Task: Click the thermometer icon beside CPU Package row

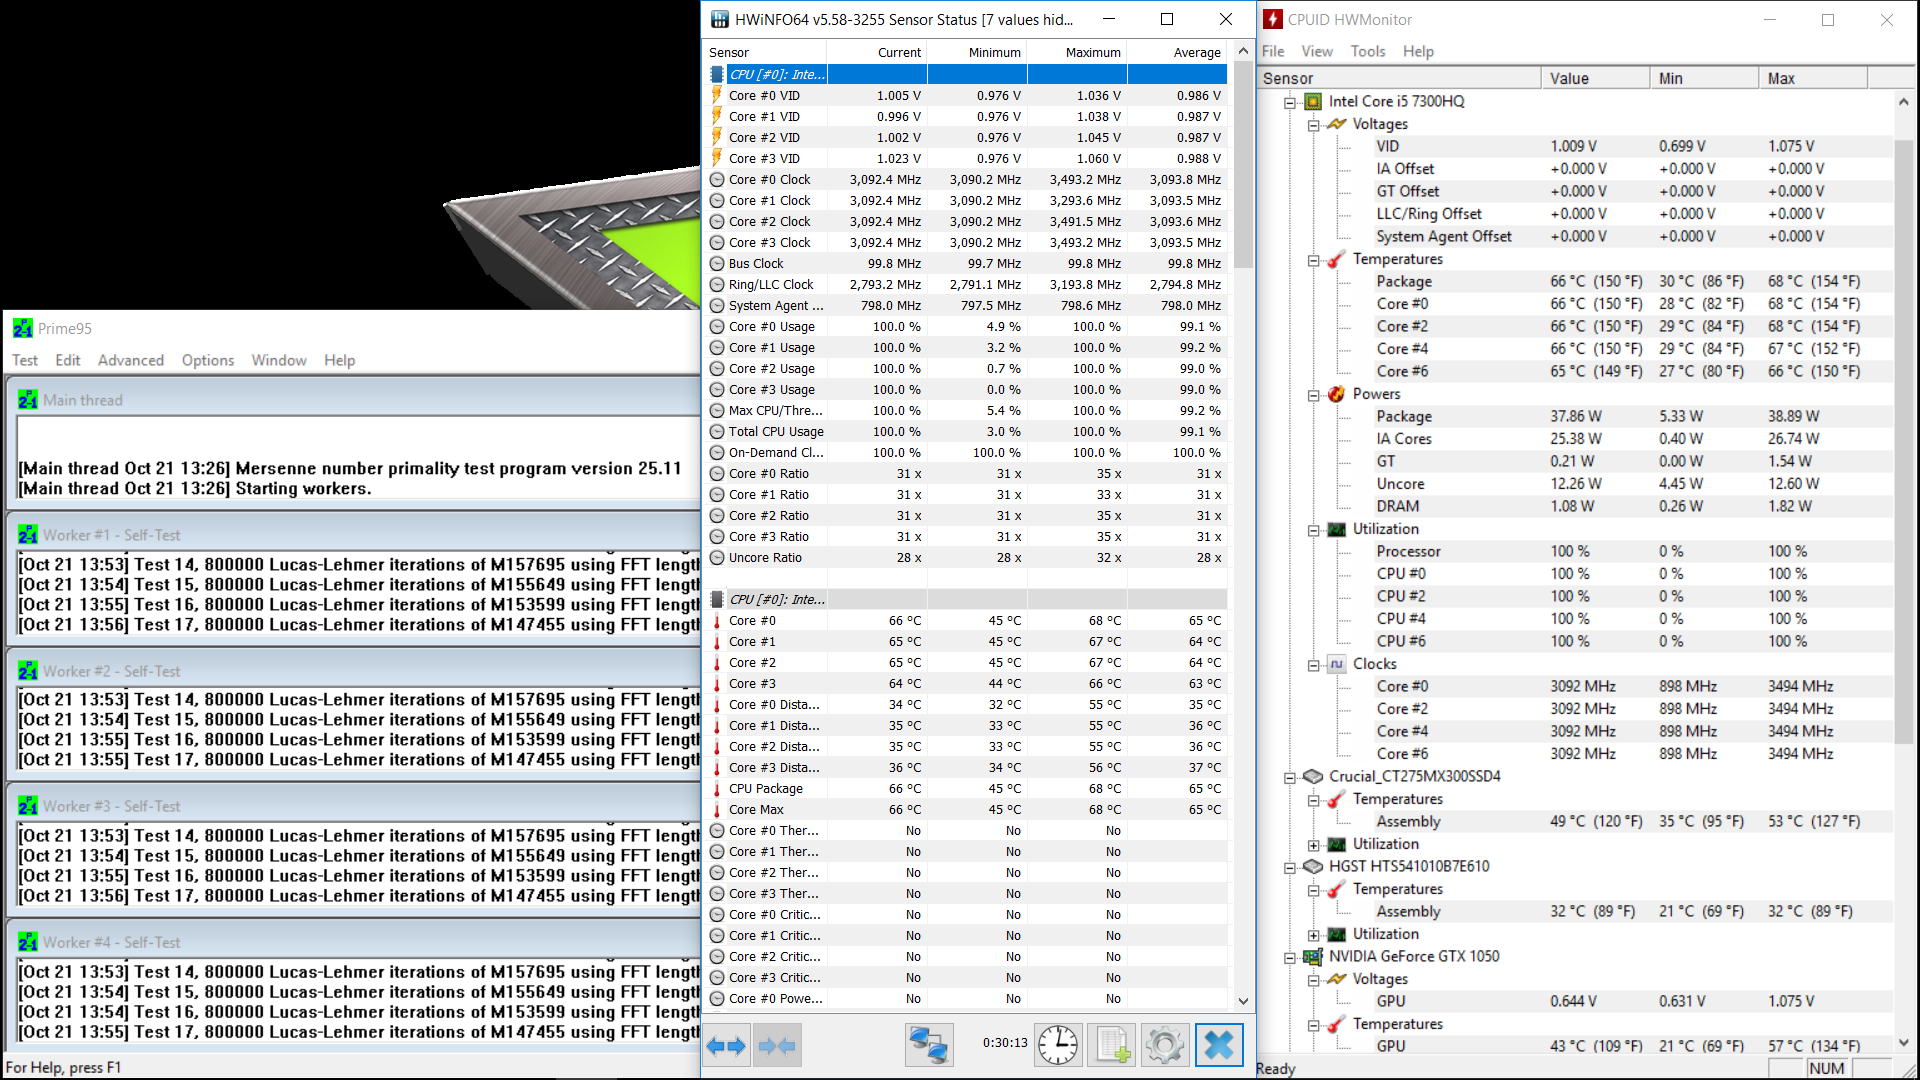Action: click(716, 788)
